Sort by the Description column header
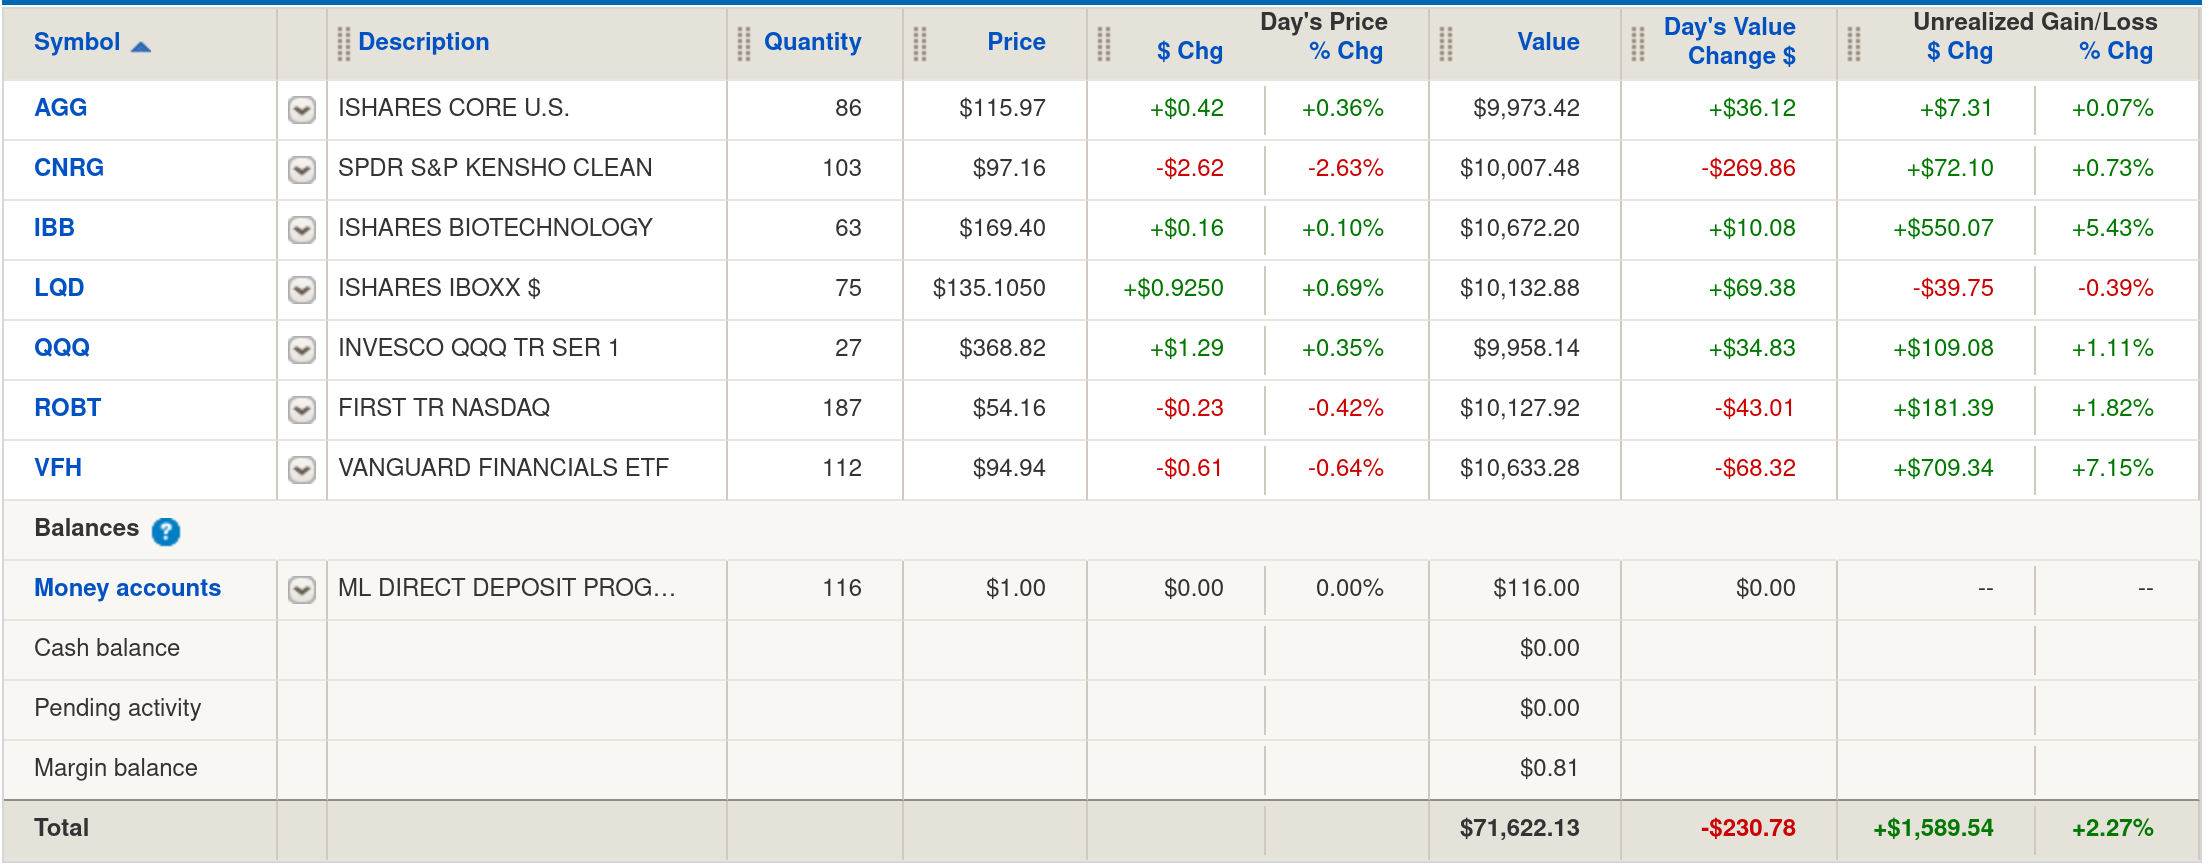Viewport: 2210px width, 868px height. tap(423, 42)
